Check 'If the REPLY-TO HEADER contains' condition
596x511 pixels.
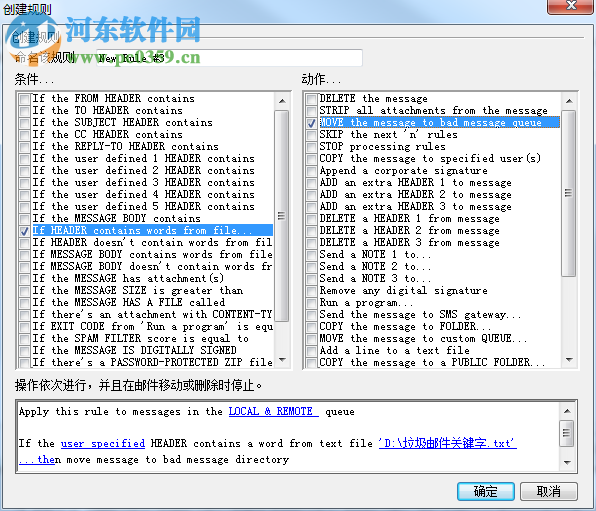click(x=24, y=147)
